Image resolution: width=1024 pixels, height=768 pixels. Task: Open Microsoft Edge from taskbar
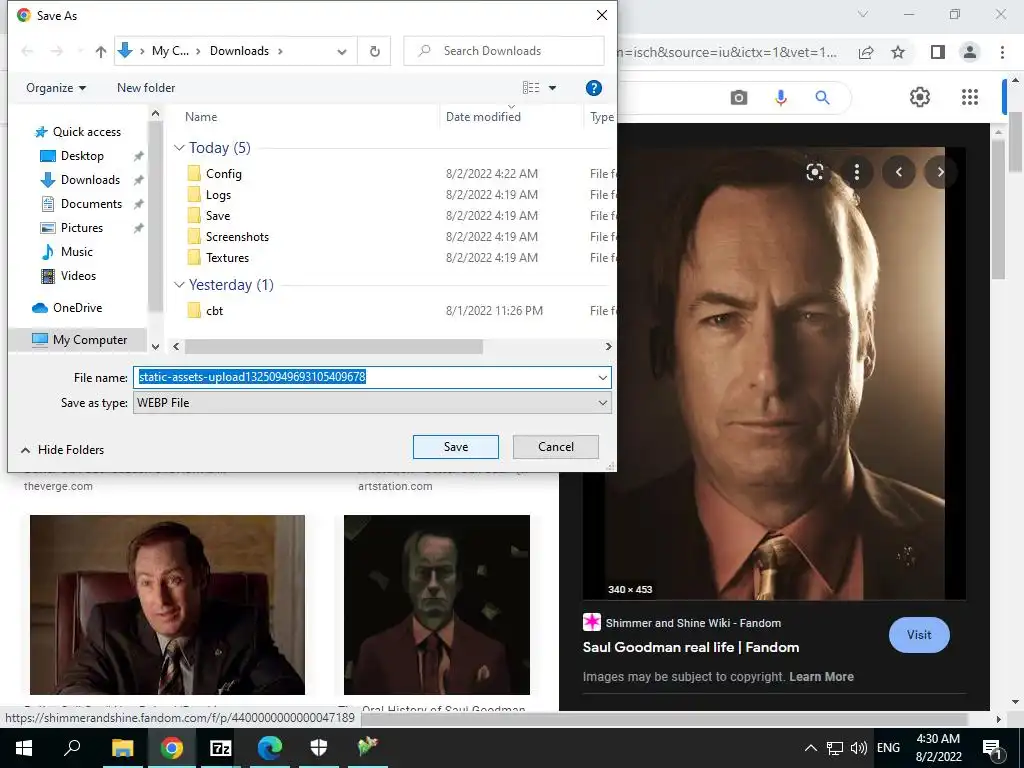click(x=269, y=748)
